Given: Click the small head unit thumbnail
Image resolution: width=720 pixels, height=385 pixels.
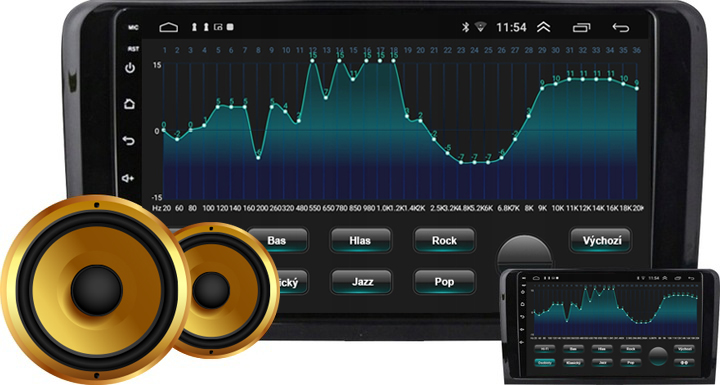Looking at the screenshot, I should (609, 325).
